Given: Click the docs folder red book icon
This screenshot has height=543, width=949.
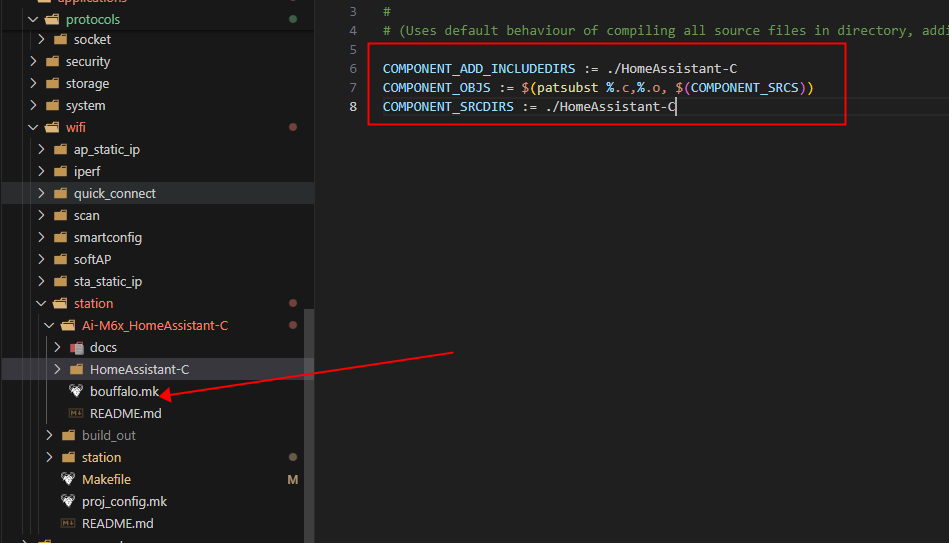Looking at the screenshot, I should pyautogui.click(x=76, y=347).
